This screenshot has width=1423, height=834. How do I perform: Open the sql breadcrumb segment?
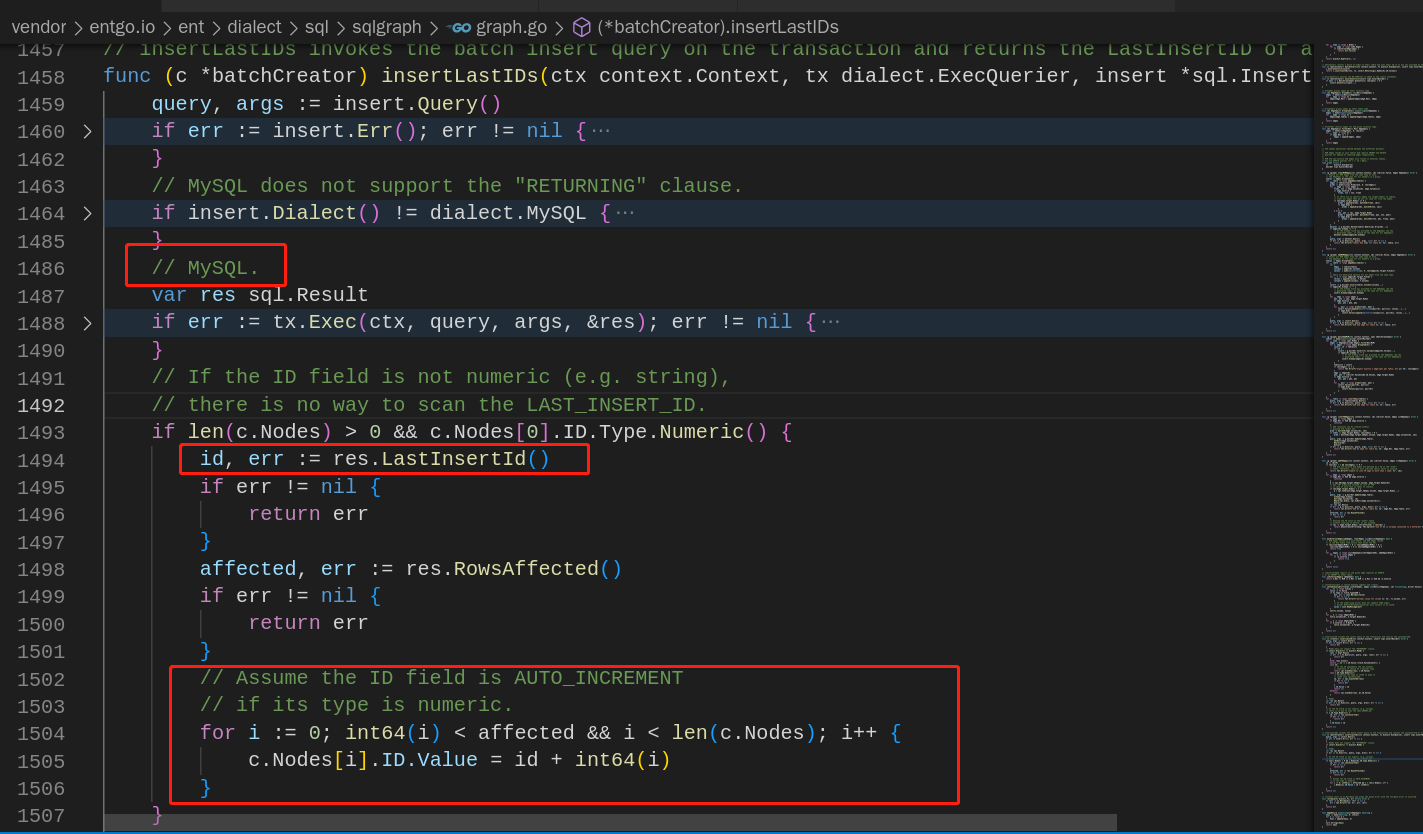point(318,27)
